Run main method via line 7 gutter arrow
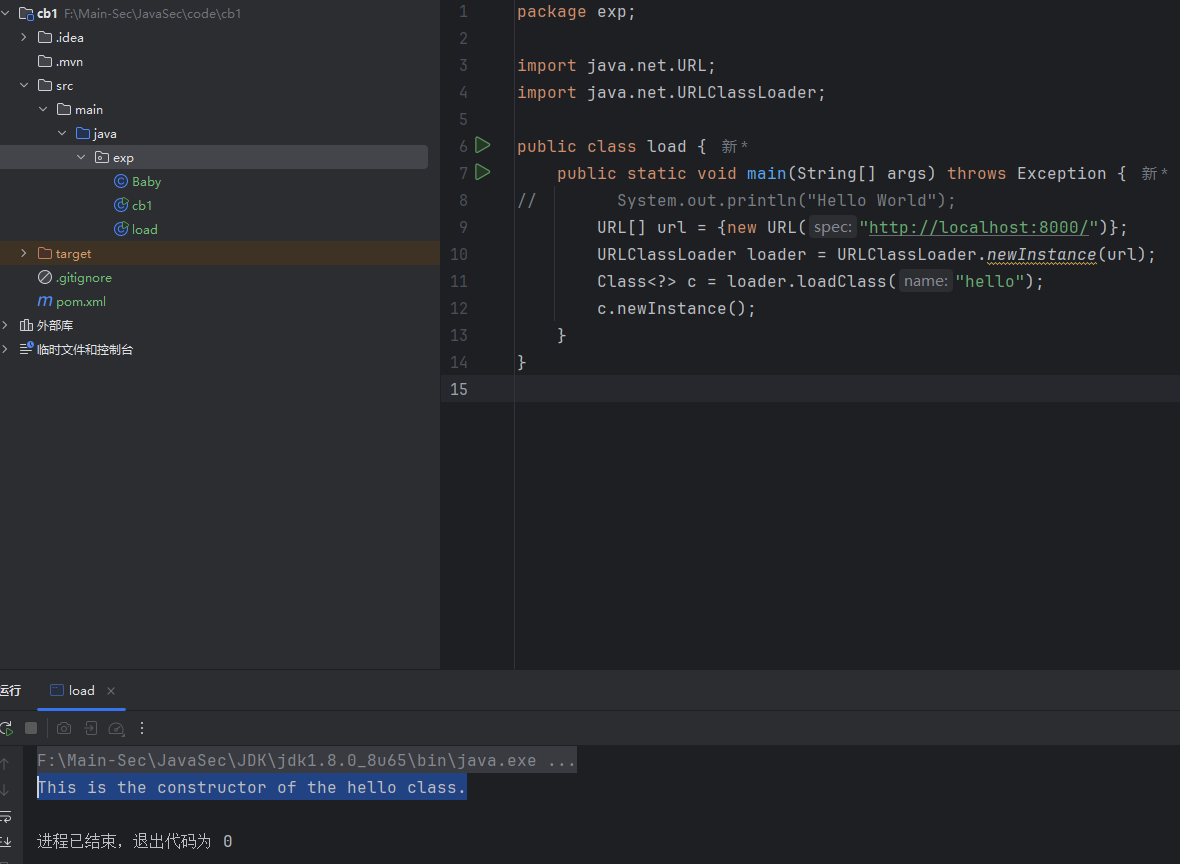 482,172
